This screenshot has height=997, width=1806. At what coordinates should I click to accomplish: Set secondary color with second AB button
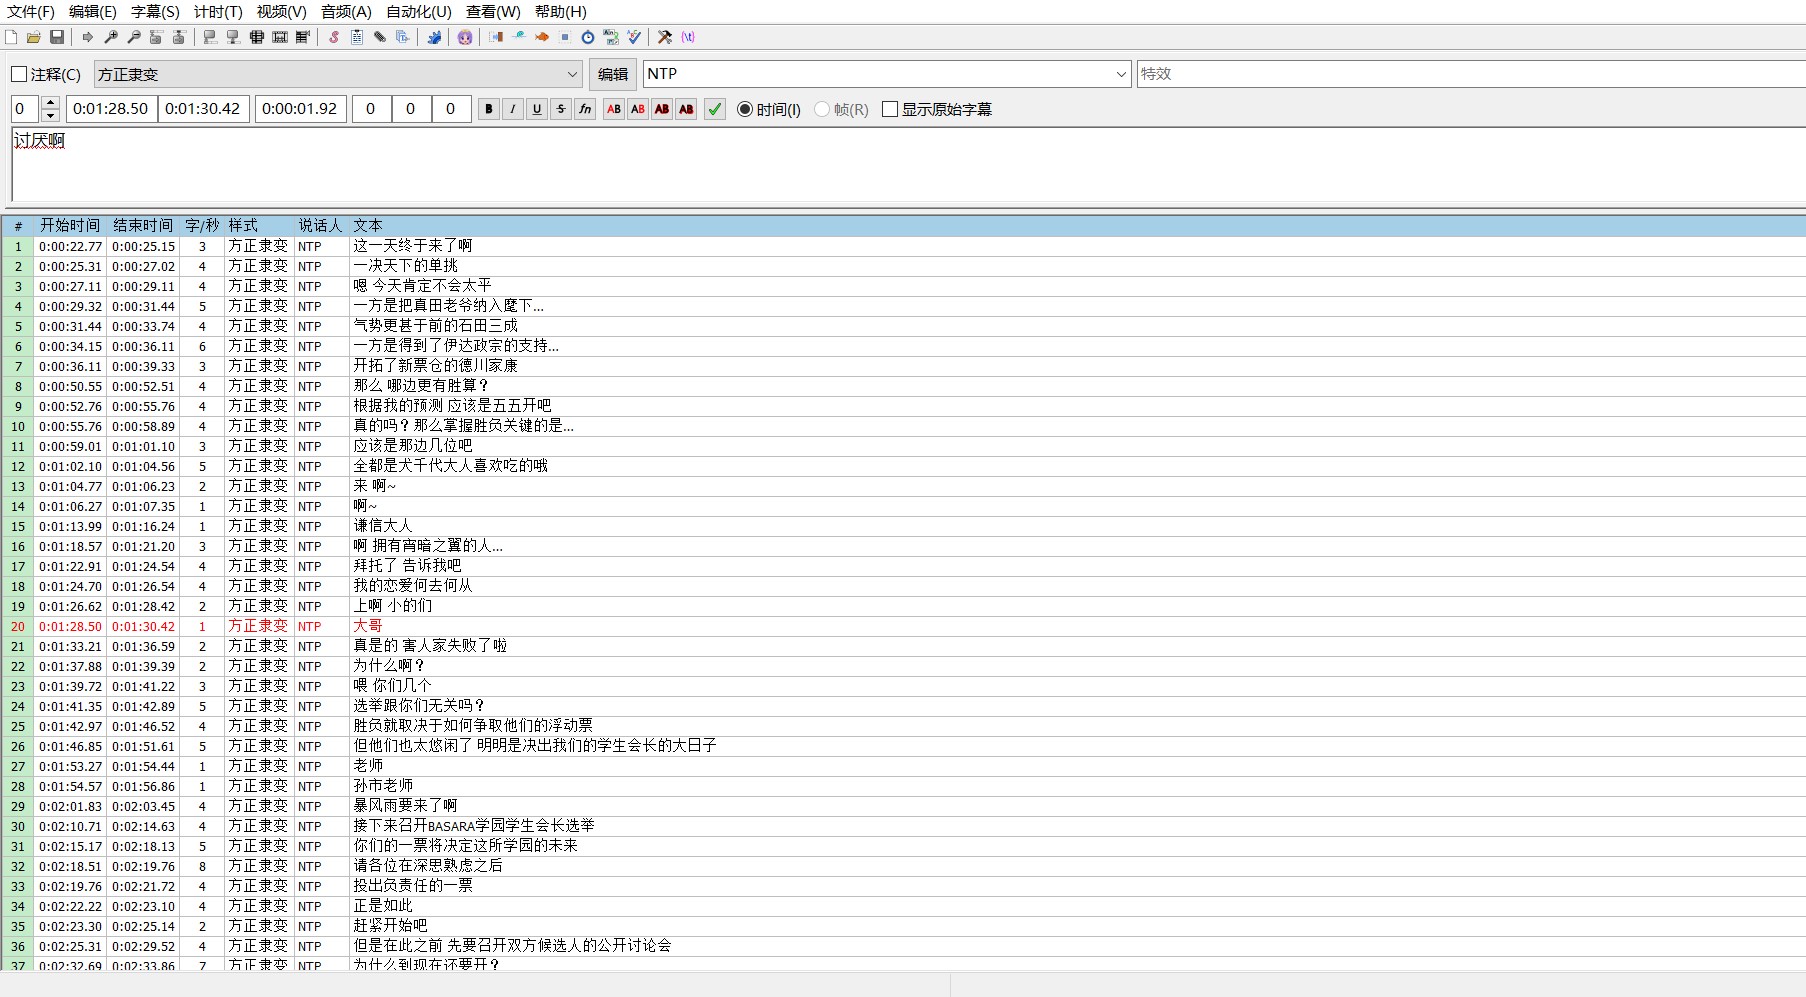tap(638, 109)
